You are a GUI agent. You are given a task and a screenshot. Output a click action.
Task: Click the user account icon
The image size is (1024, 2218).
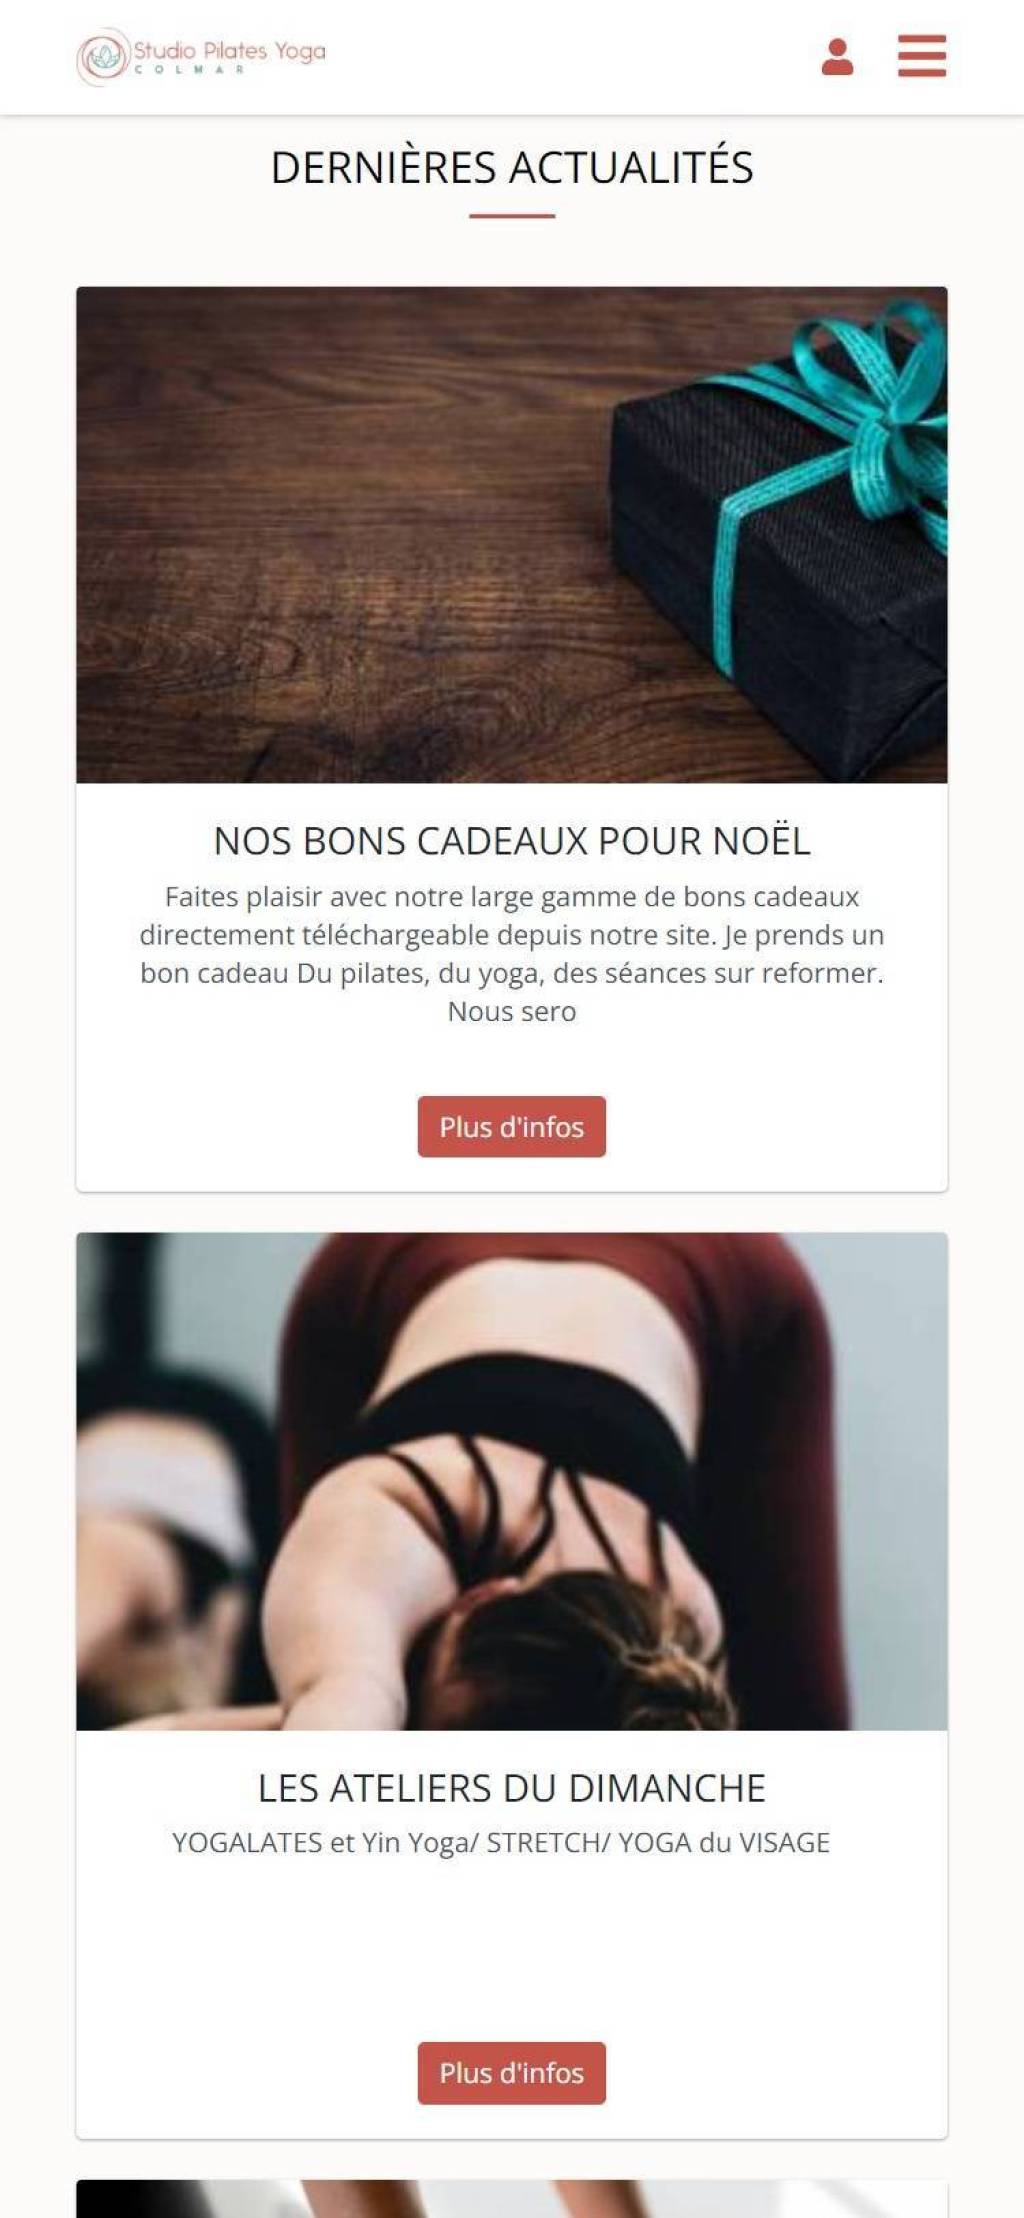(x=837, y=57)
